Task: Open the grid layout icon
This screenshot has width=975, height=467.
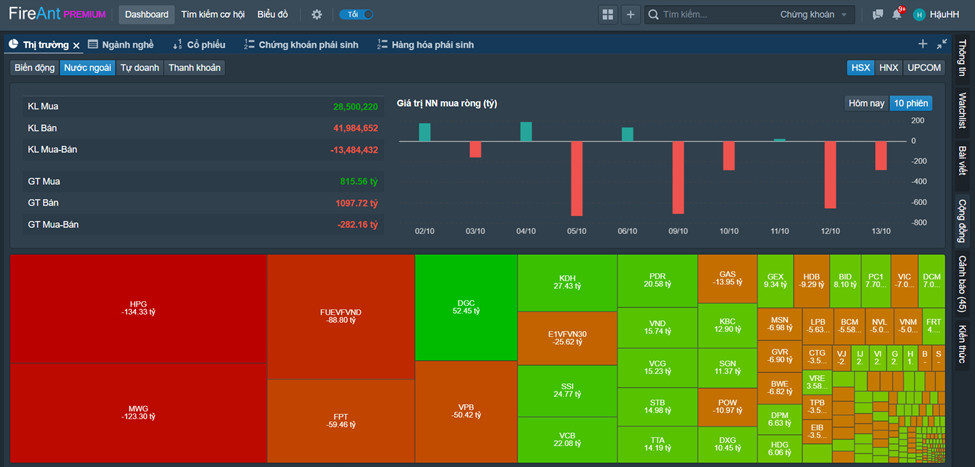Action: coord(608,14)
